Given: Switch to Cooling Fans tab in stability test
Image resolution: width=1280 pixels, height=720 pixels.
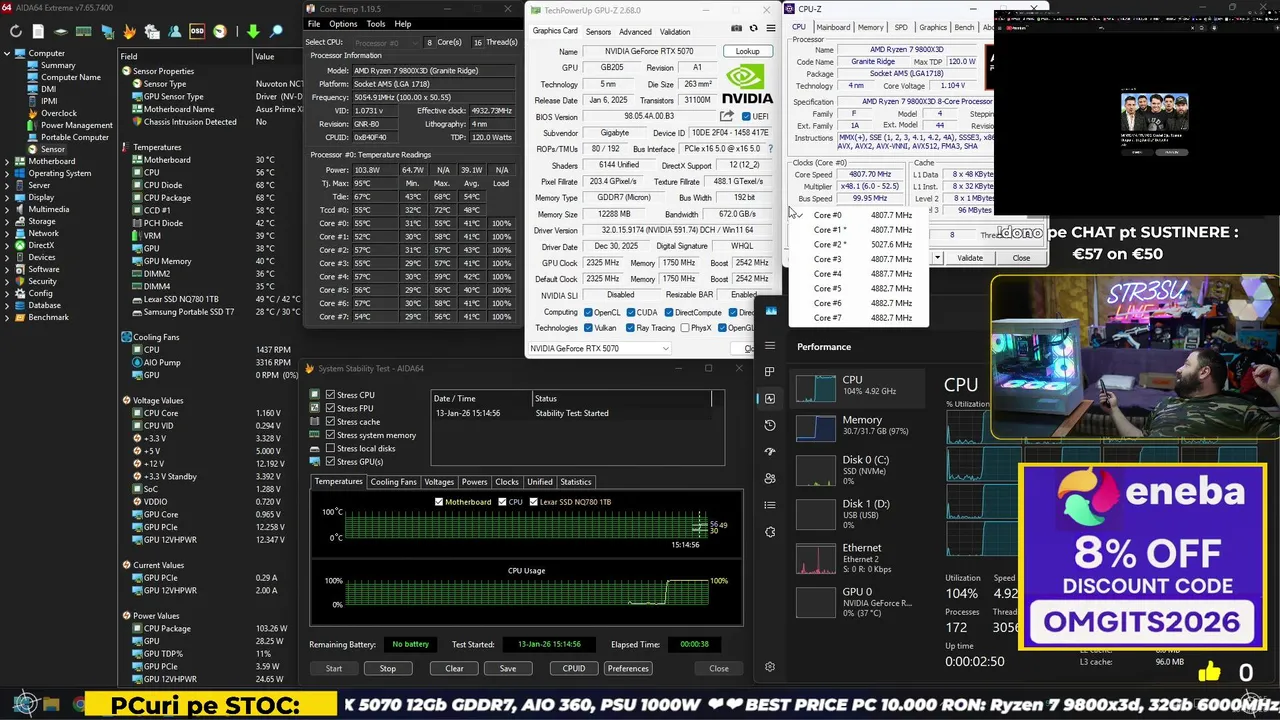Looking at the screenshot, I should pos(393,482).
